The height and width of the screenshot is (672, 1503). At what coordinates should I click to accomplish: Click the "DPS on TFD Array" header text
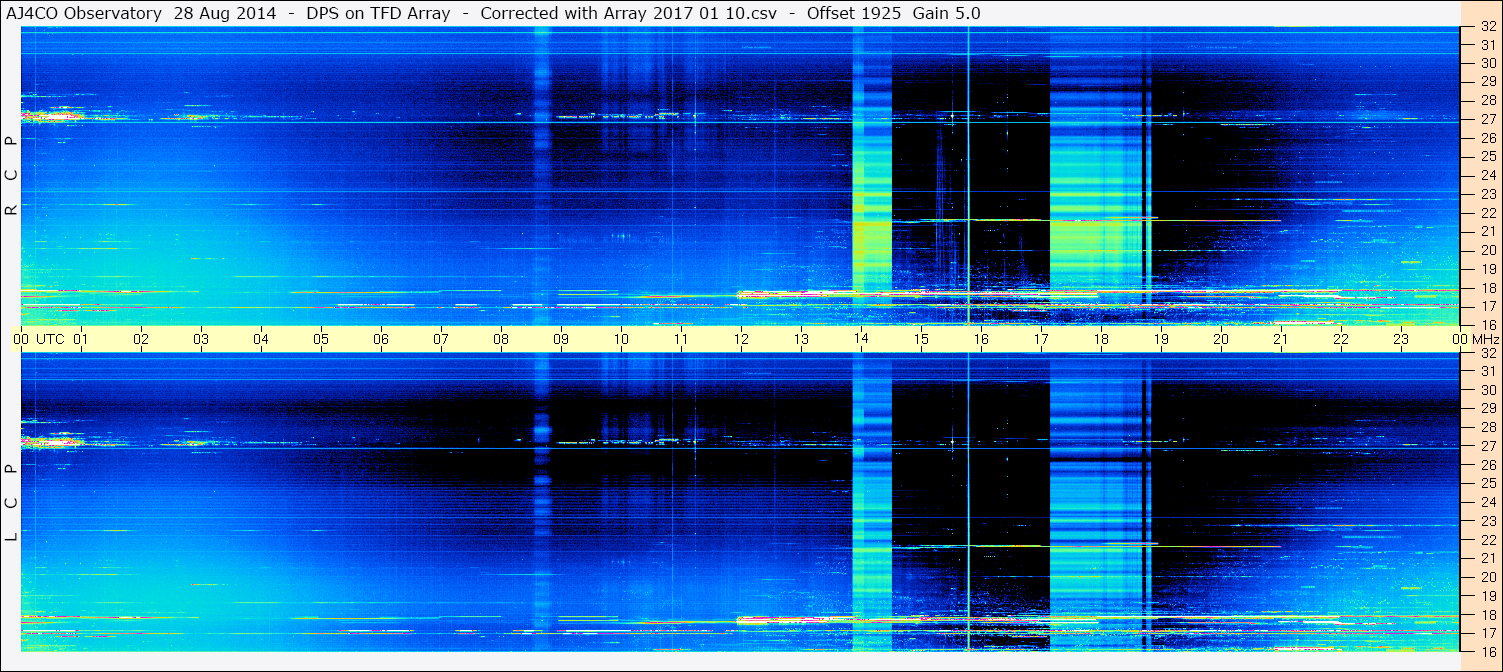(x=379, y=13)
